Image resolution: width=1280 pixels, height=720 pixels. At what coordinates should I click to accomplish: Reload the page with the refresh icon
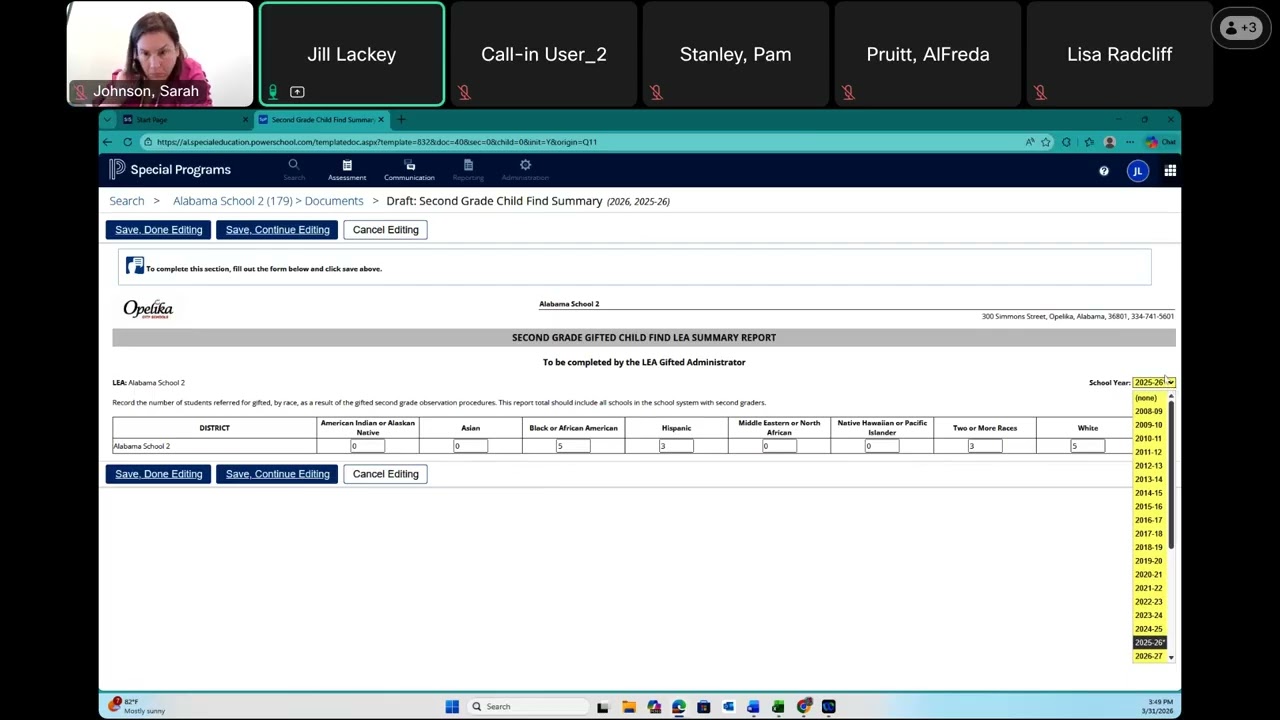[127, 142]
